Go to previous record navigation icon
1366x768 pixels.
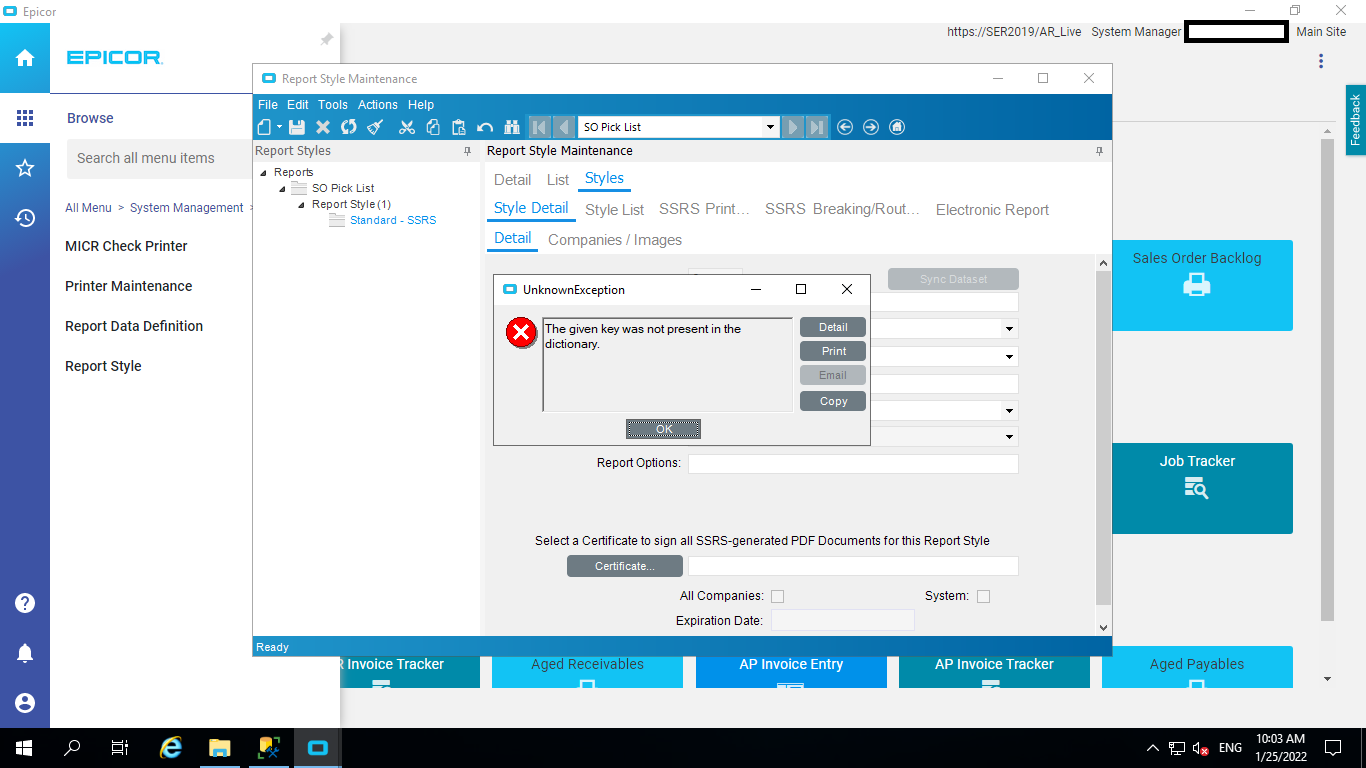coord(563,127)
